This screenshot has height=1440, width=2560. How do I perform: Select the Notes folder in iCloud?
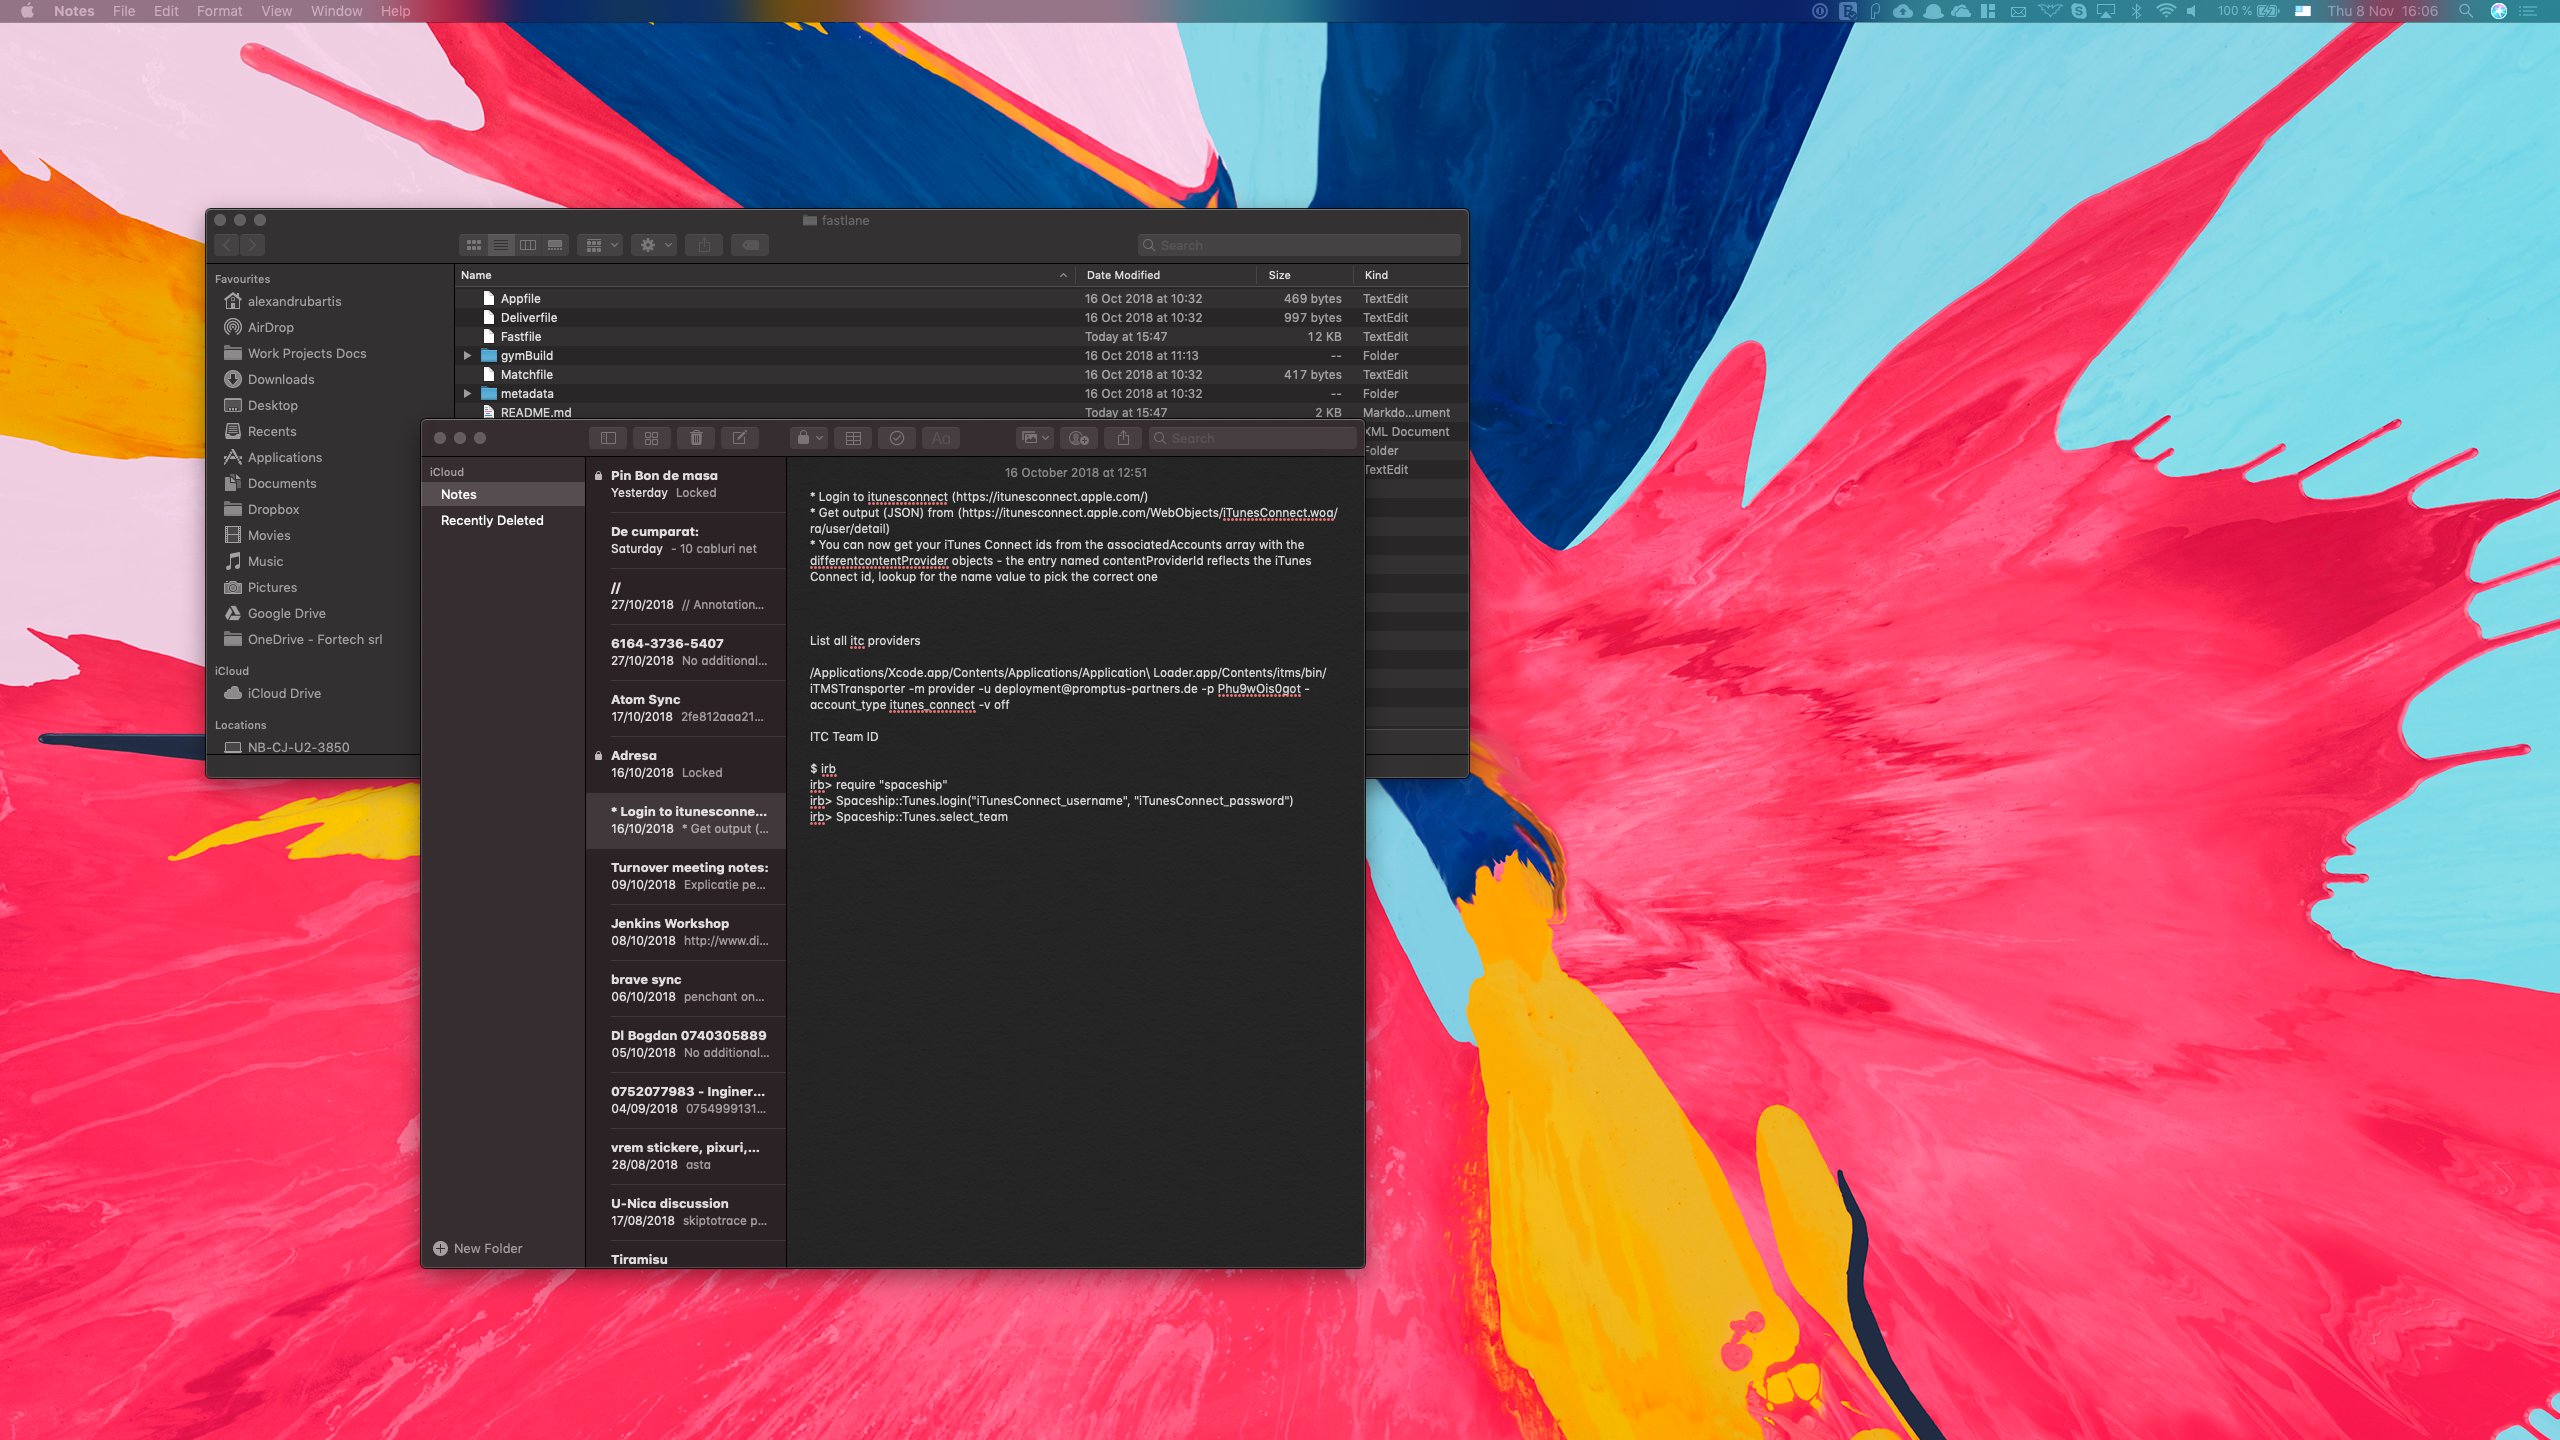[503, 494]
